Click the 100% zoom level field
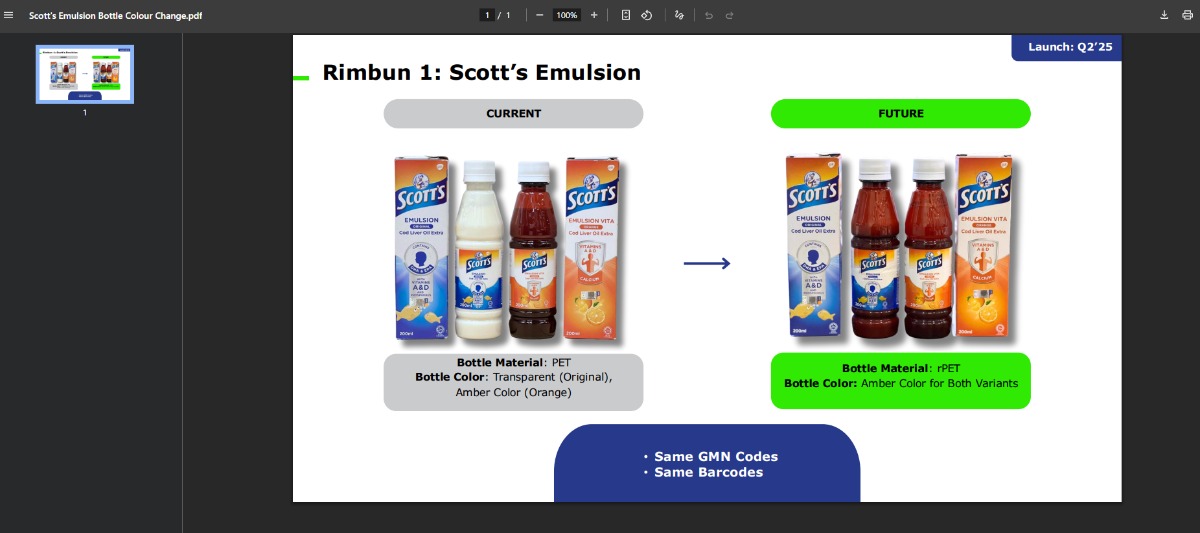Image resolution: width=1200 pixels, height=533 pixels. 567,15
